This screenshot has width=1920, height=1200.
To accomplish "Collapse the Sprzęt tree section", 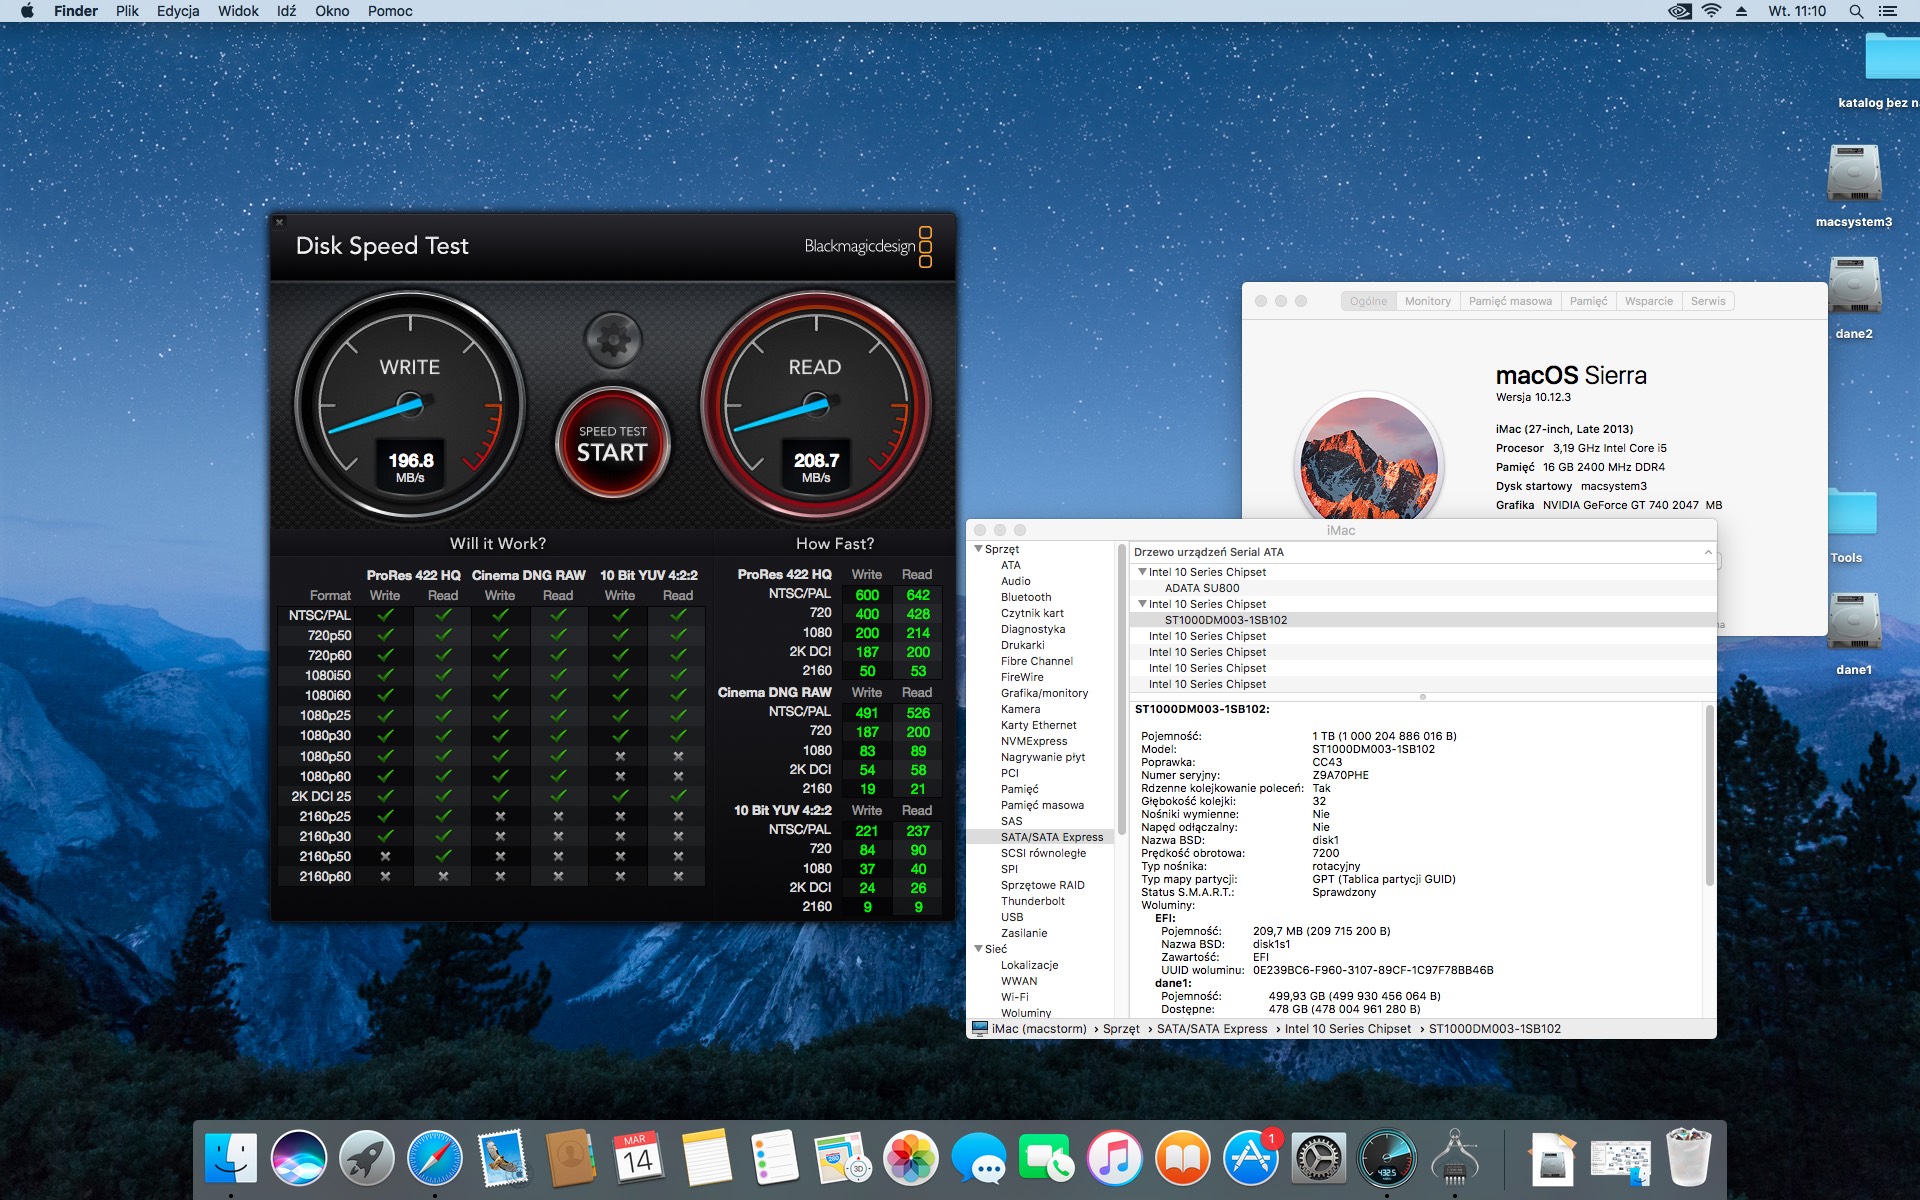I will pos(978,549).
